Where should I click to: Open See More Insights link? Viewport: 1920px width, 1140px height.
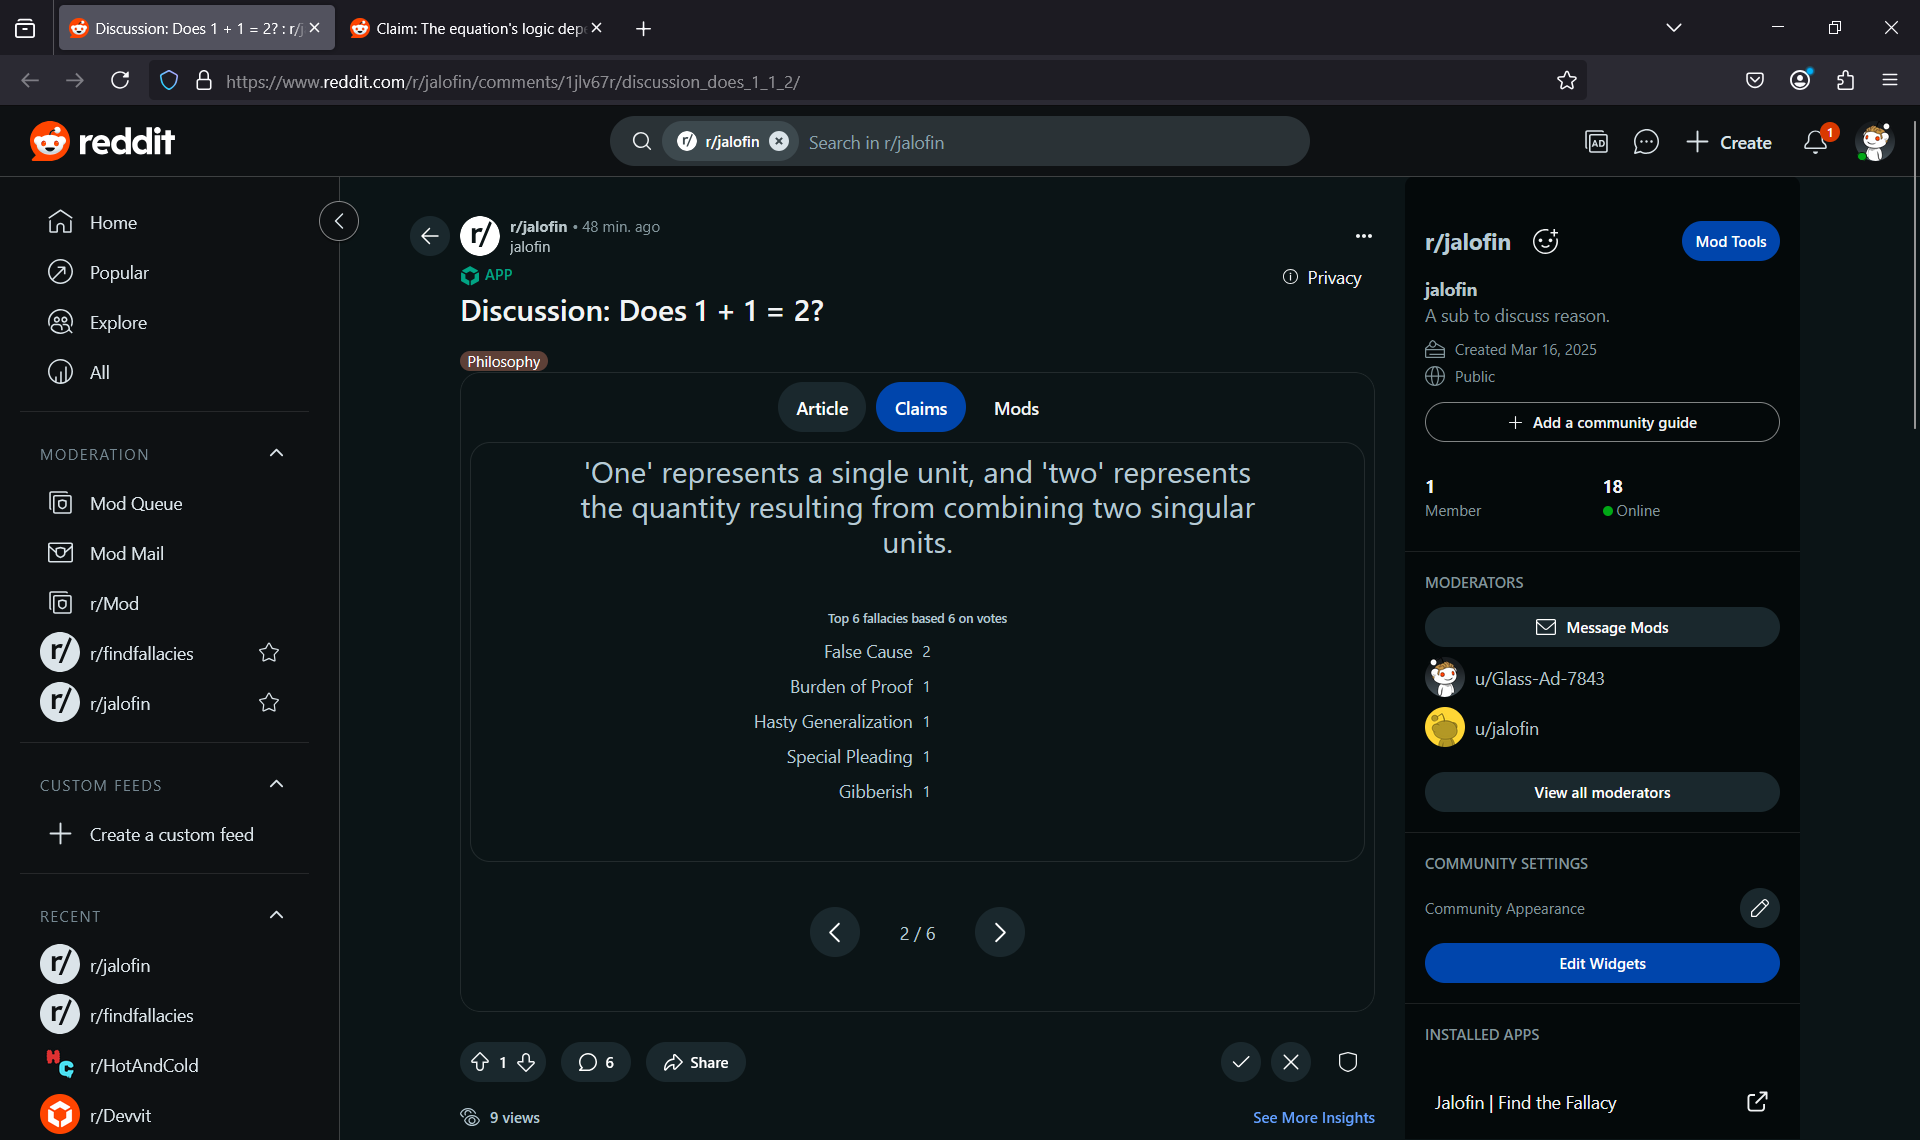point(1313,1117)
